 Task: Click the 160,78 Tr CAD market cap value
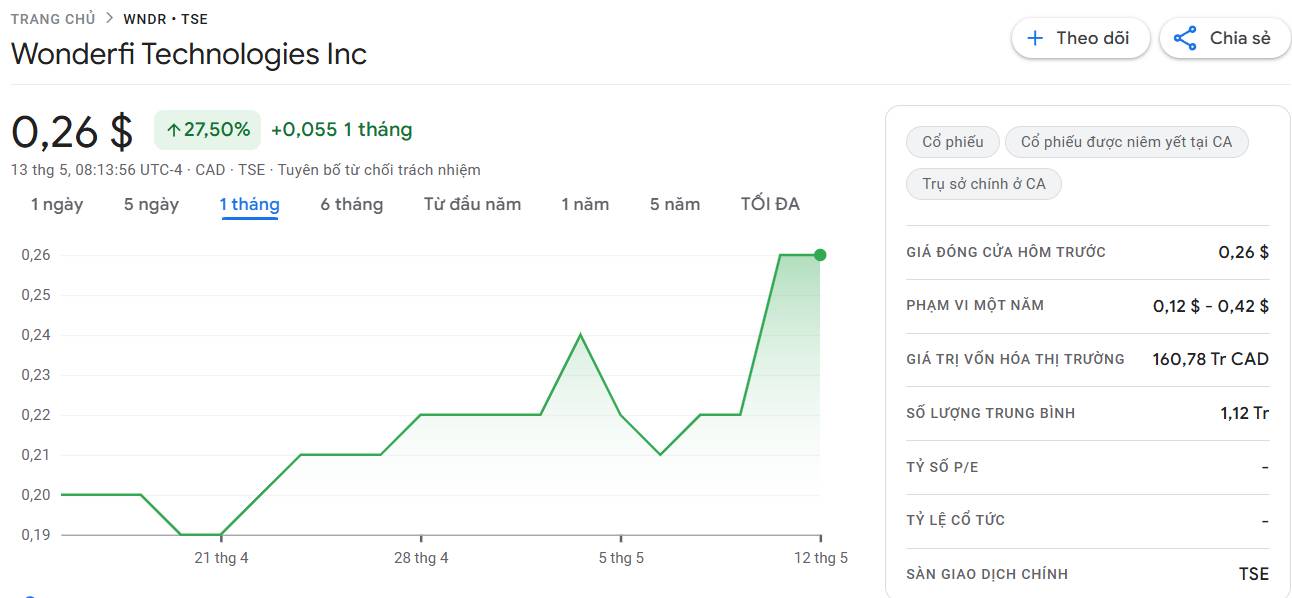(x=1210, y=359)
